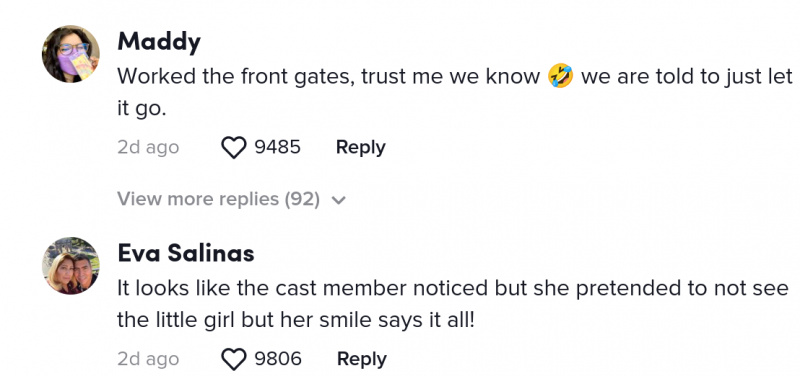Image resolution: width=800 pixels, height=376 pixels.
Task: Click the laughing emoji in Maddy's comment
Action: 560,77
